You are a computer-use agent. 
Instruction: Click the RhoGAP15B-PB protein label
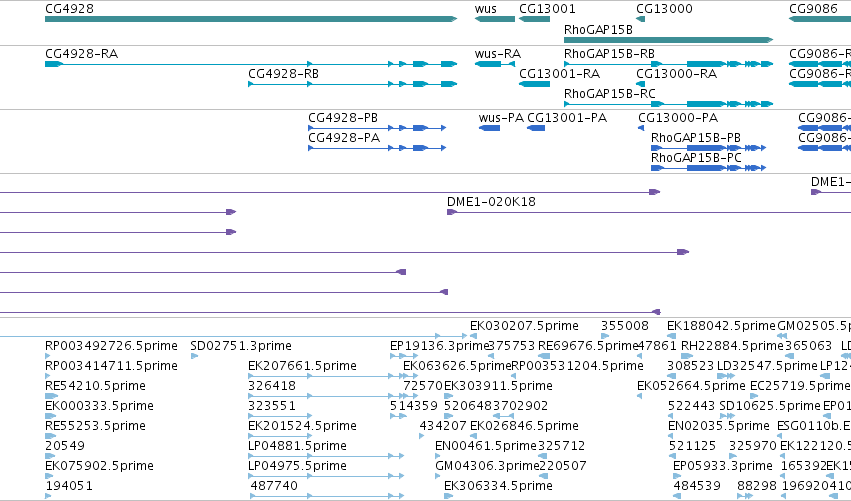pos(696,138)
